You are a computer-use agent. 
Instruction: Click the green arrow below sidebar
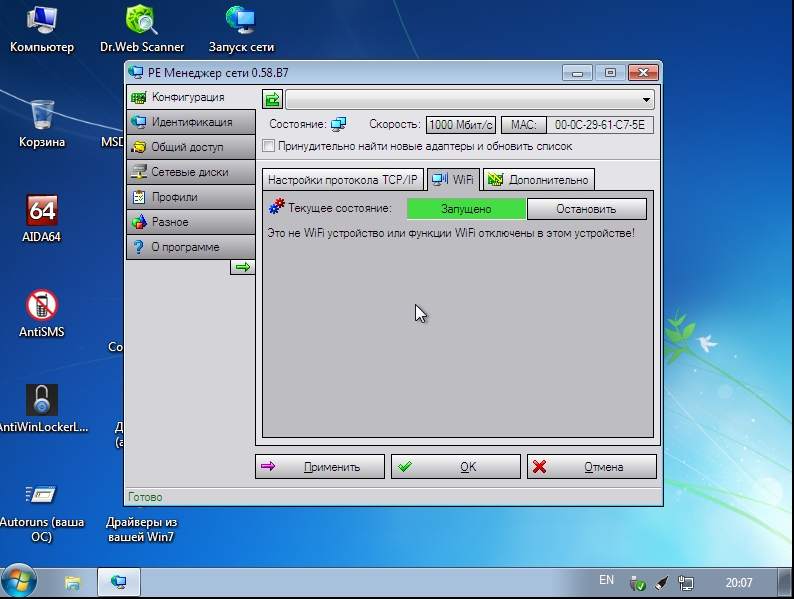coord(242,267)
